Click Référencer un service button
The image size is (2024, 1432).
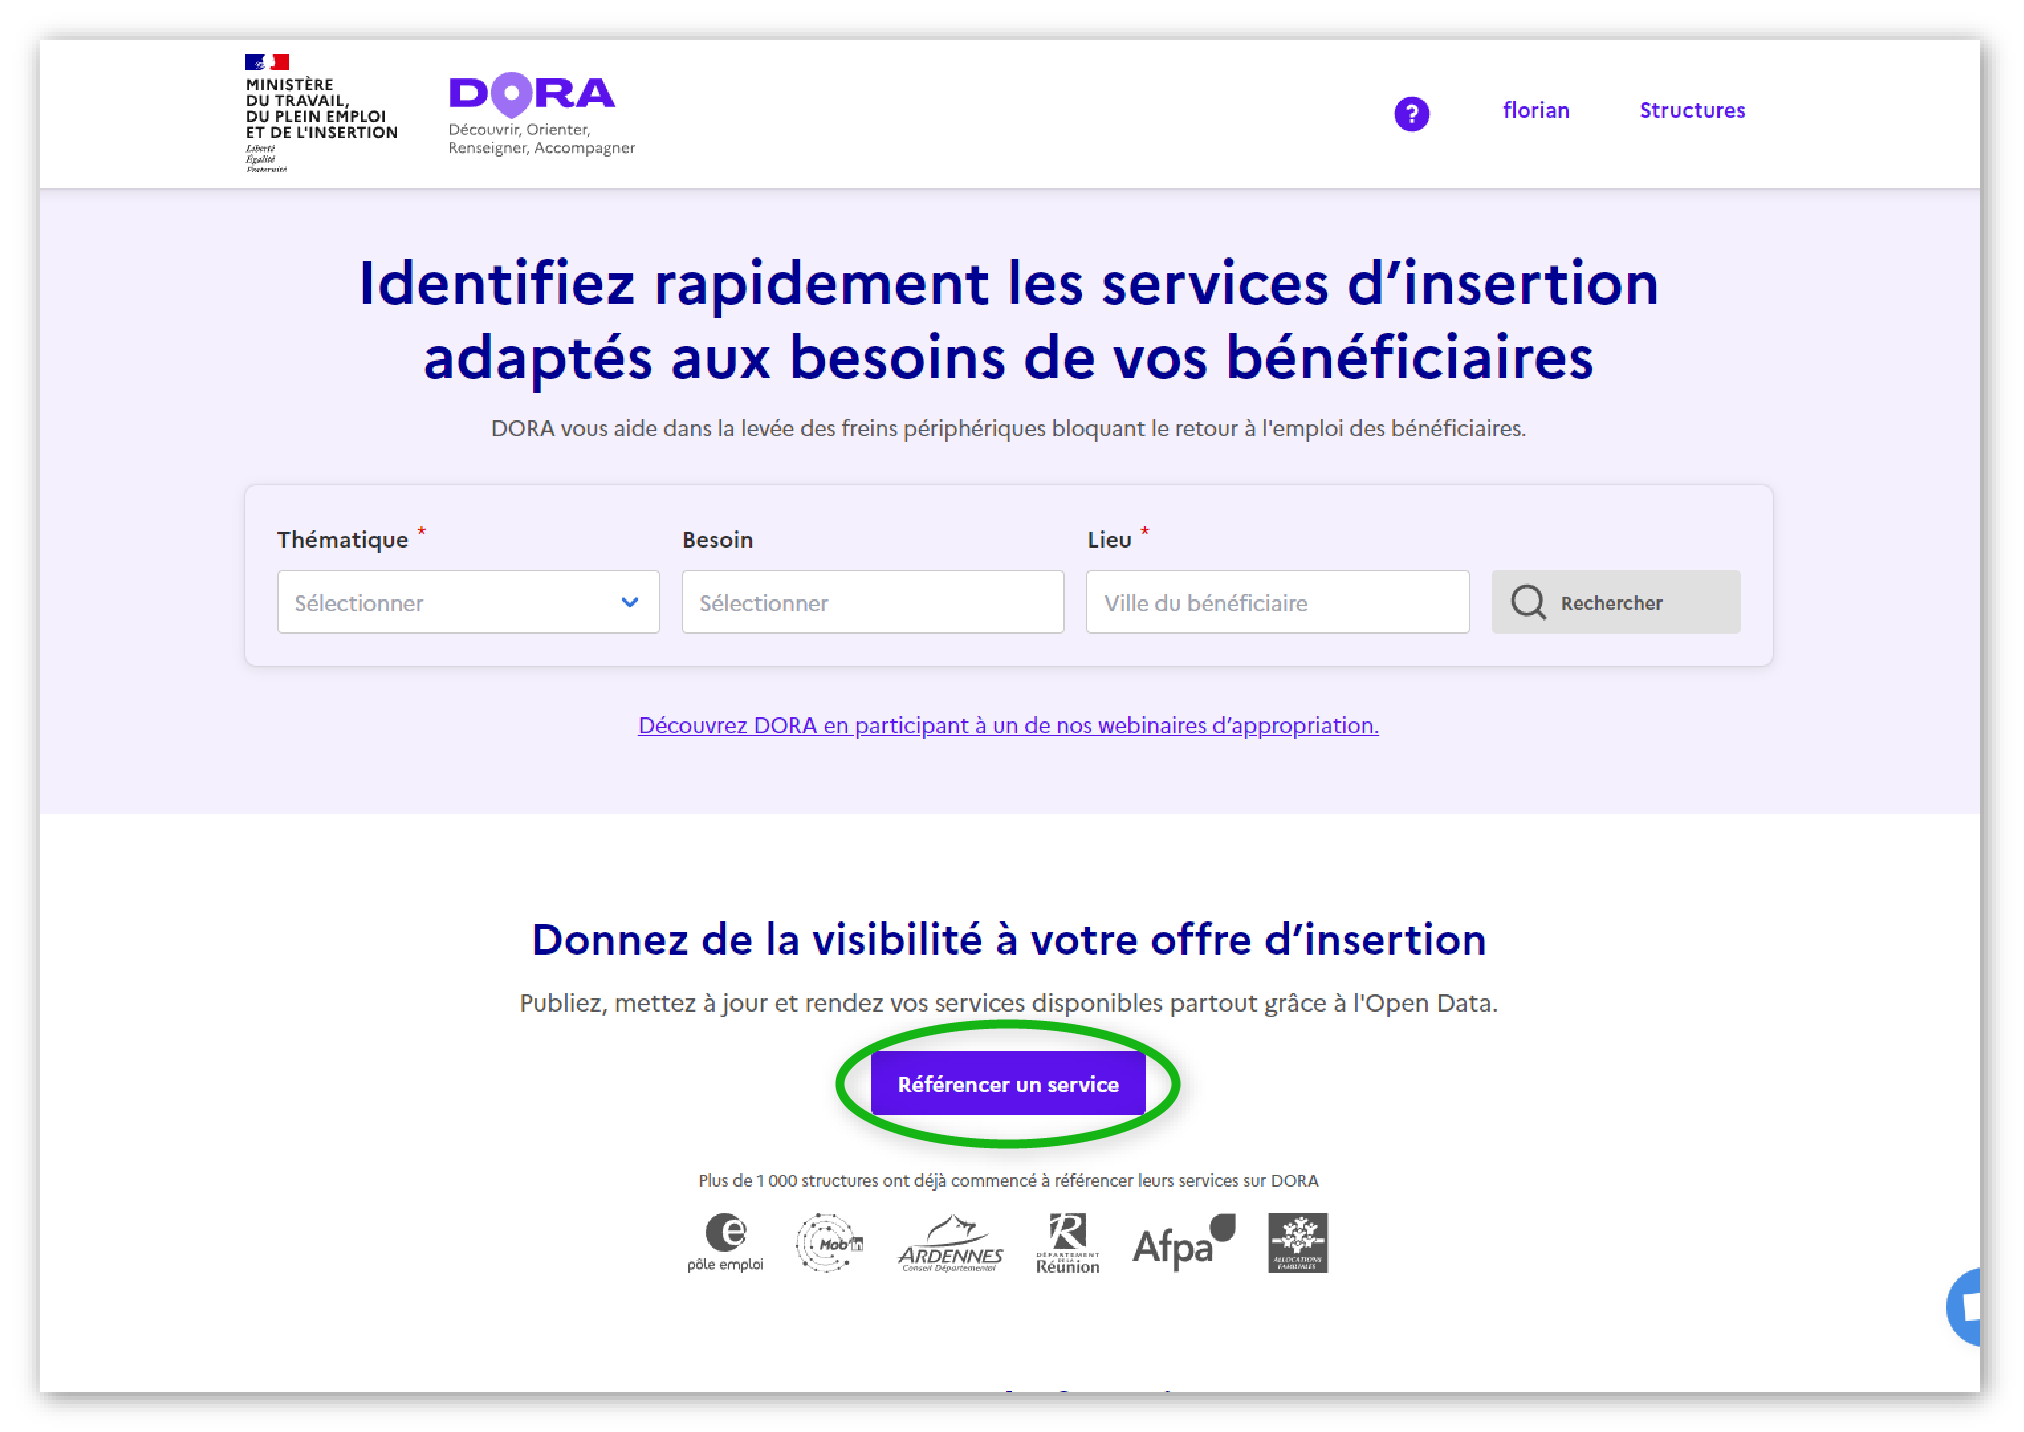[1008, 1084]
